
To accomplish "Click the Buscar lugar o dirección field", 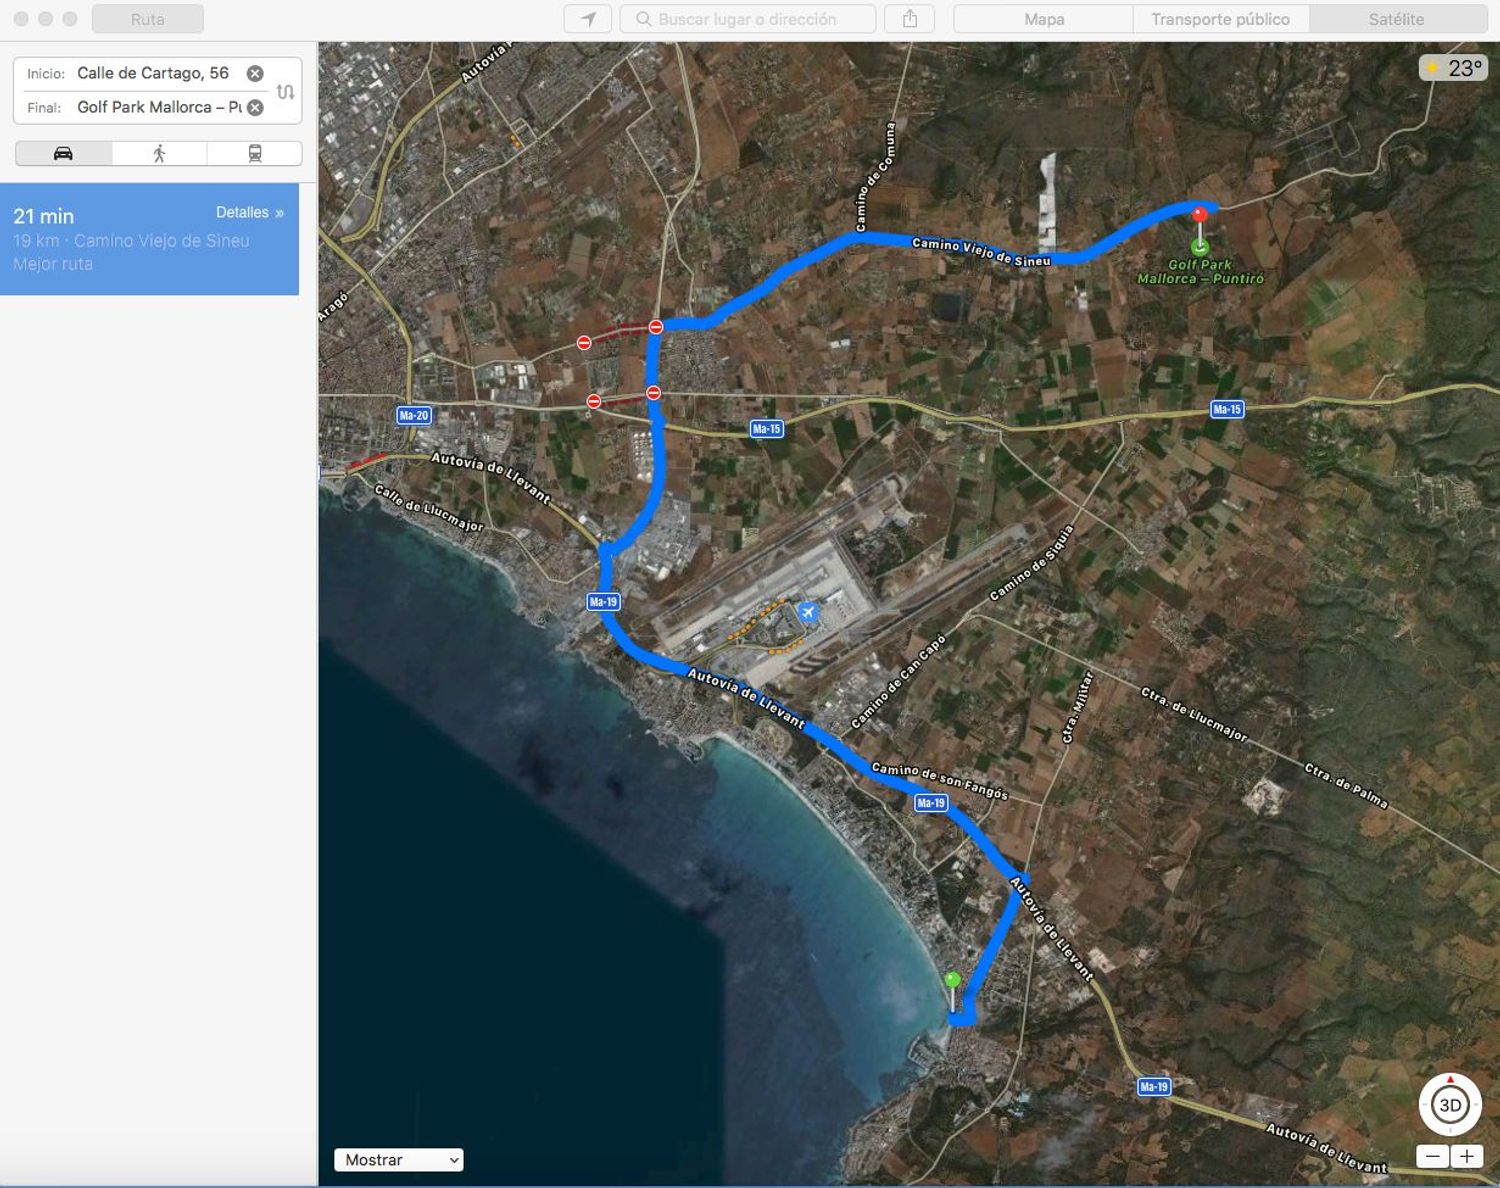I will point(748,19).
